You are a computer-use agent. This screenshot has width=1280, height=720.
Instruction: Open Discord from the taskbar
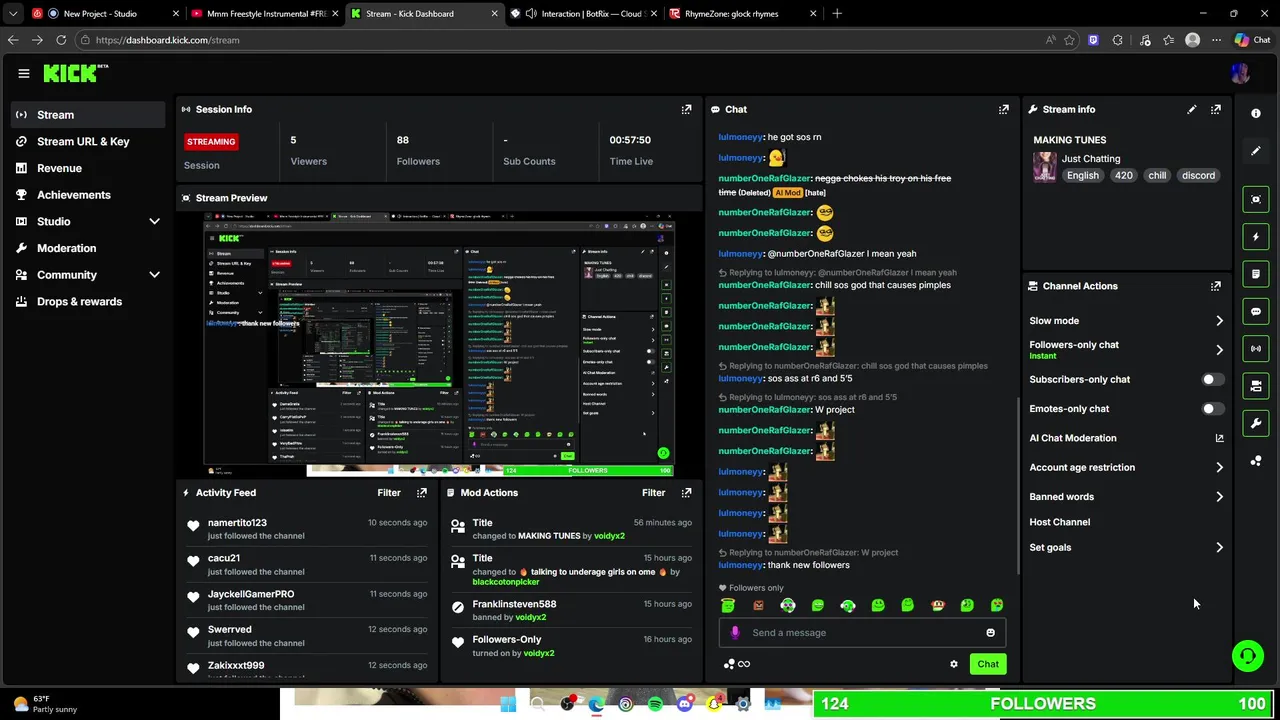[684, 704]
